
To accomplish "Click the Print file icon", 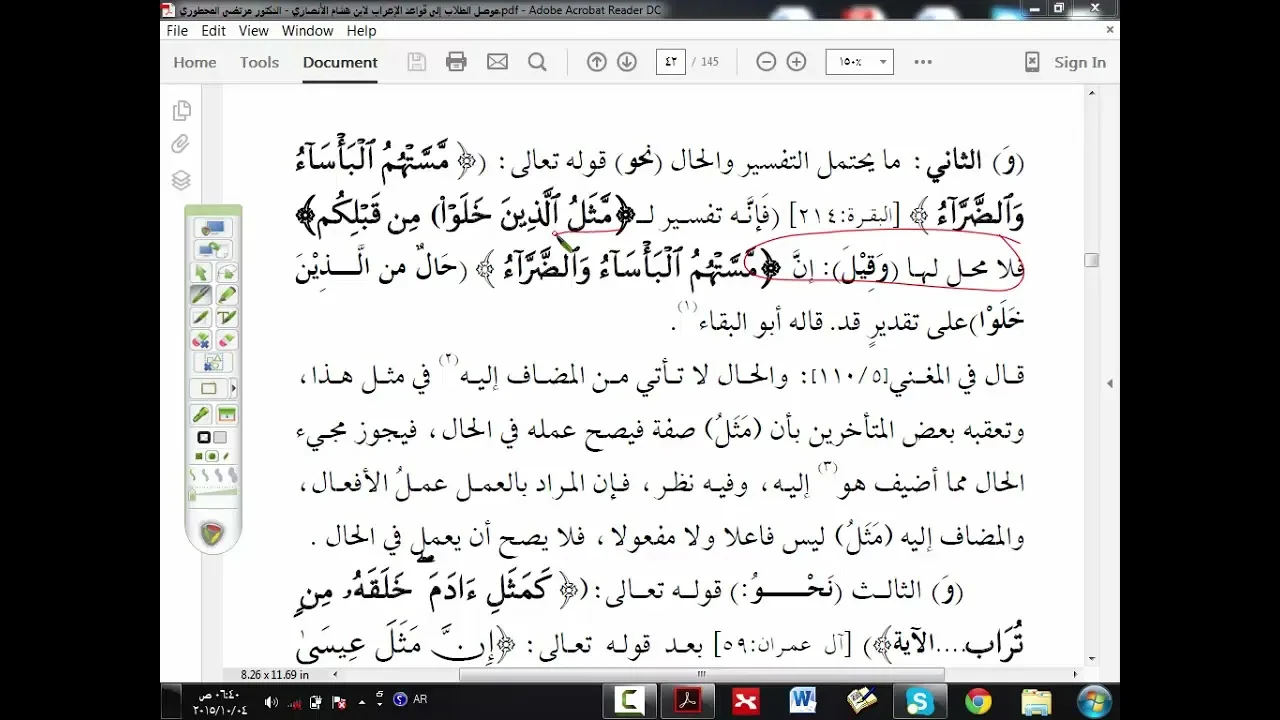I will coord(456,62).
